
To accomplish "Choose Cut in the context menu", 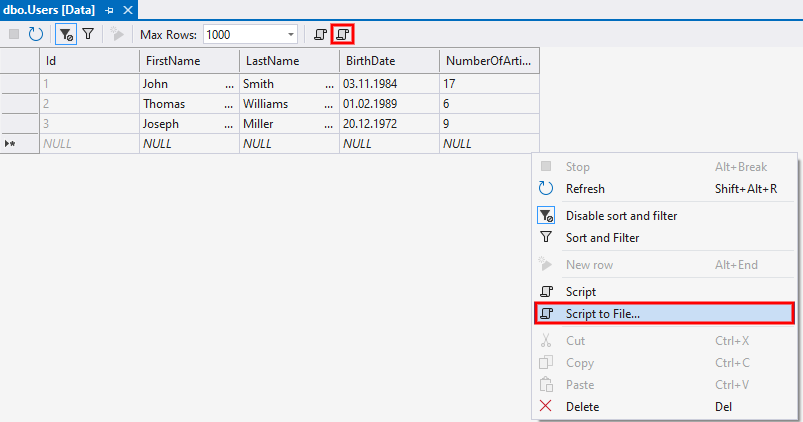I will (664, 341).
